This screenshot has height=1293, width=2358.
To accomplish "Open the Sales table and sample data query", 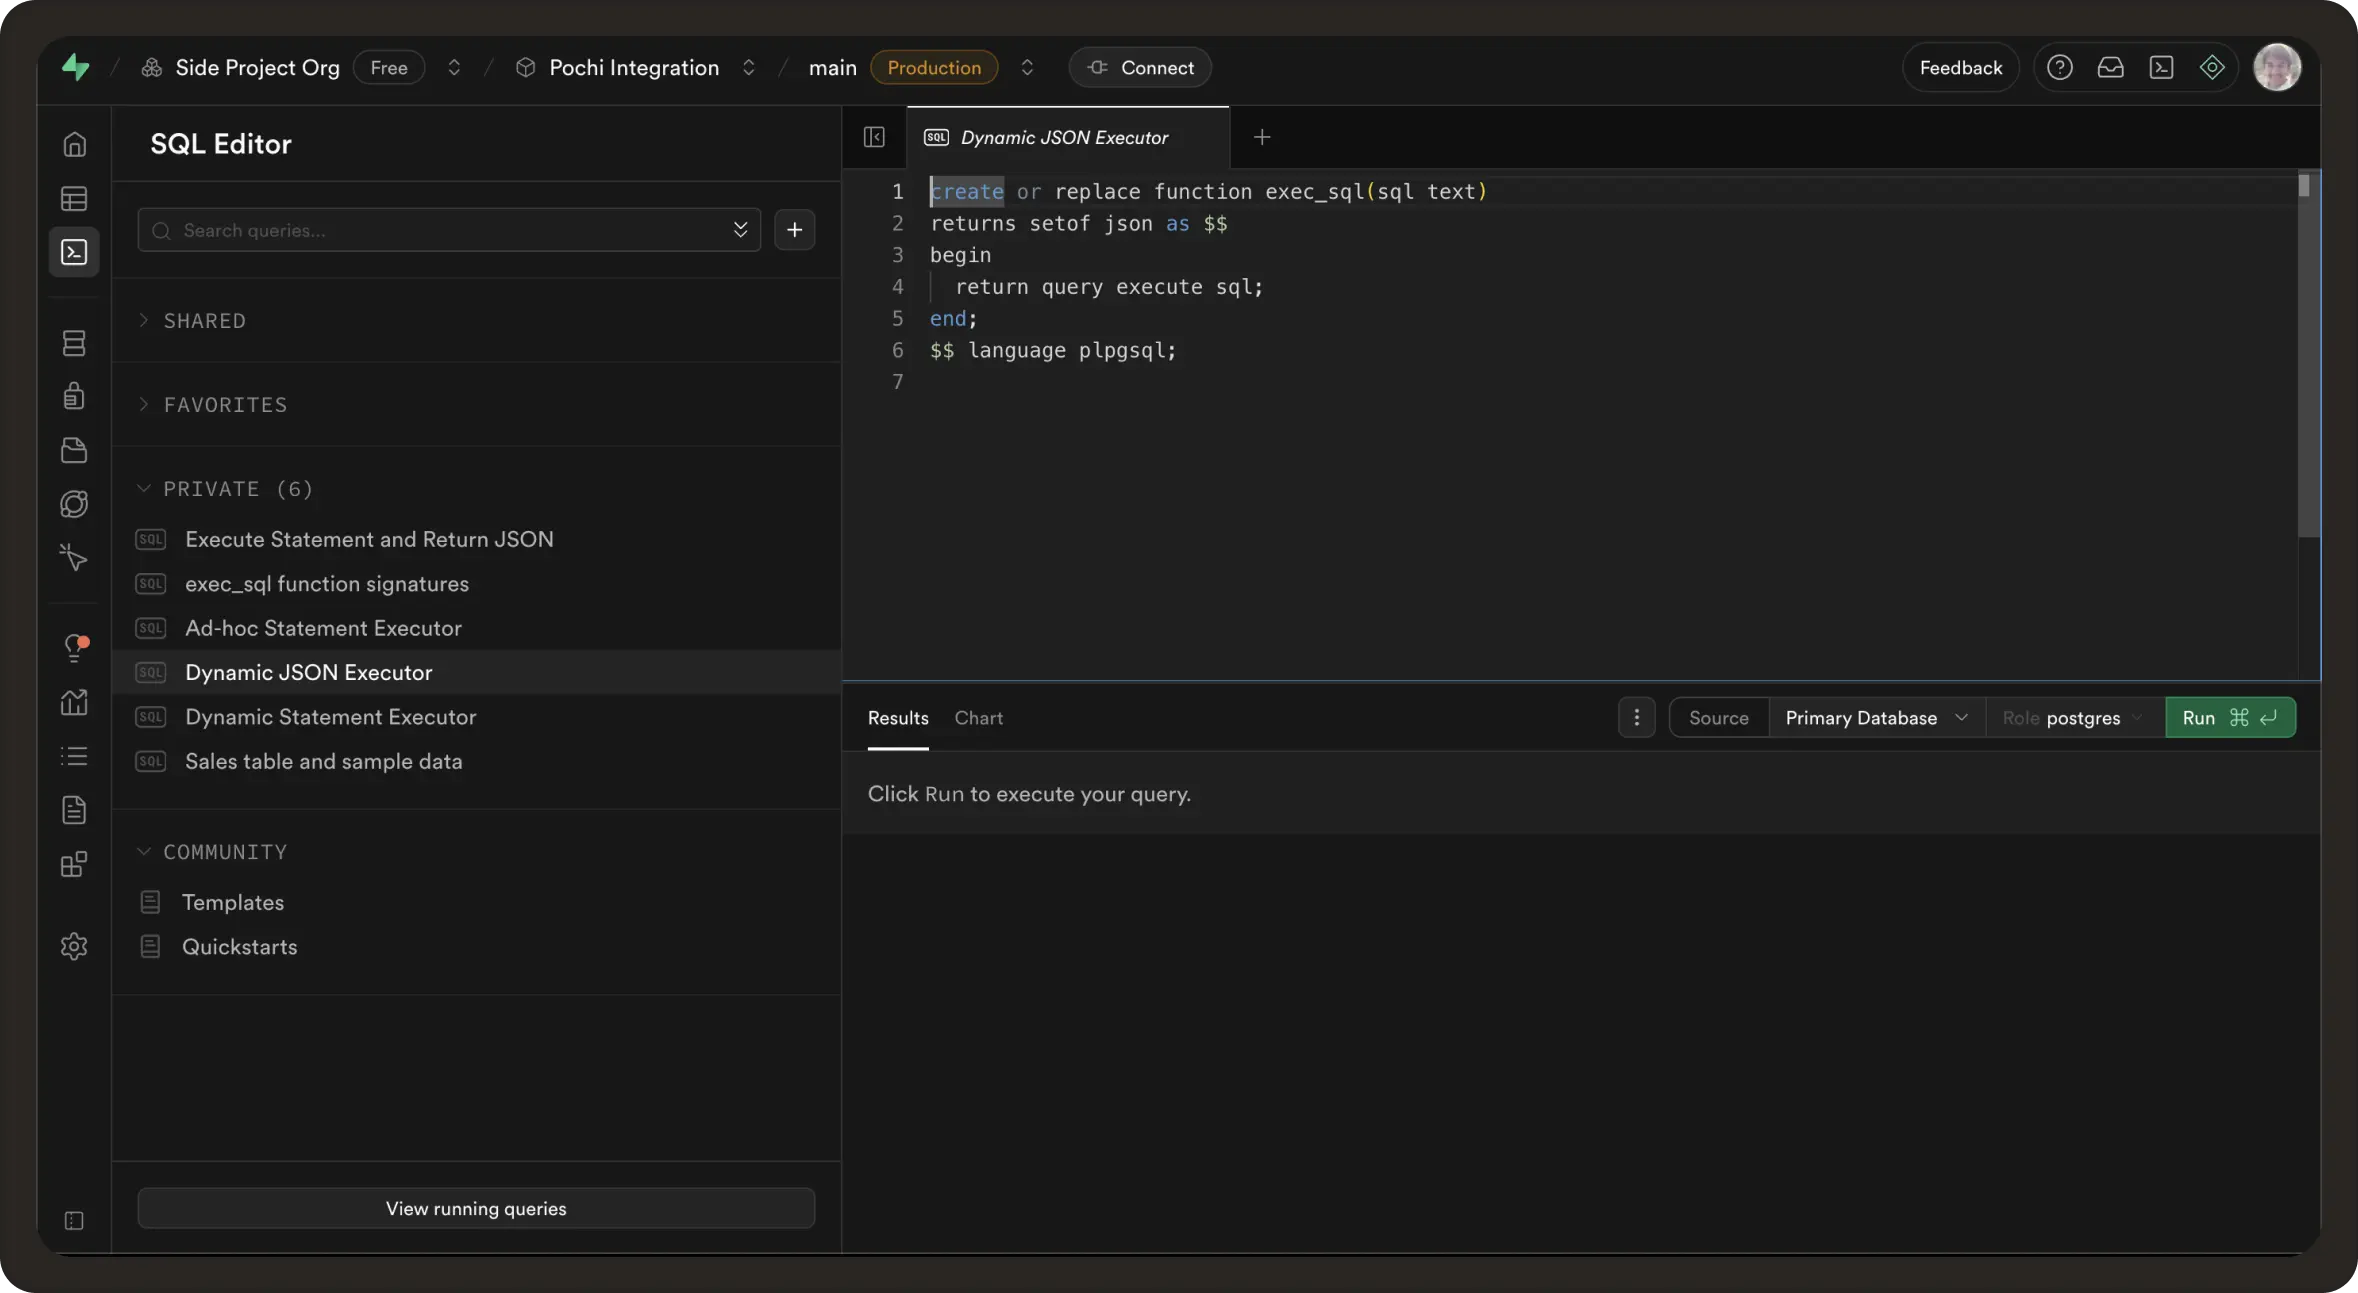I will click(323, 762).
